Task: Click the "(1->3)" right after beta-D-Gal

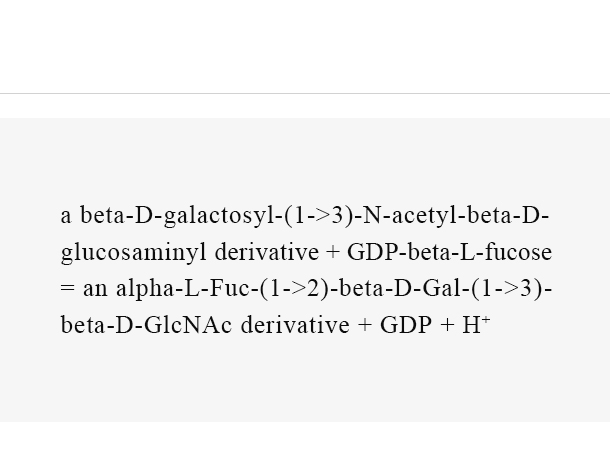Action: [x=508, y=289]
